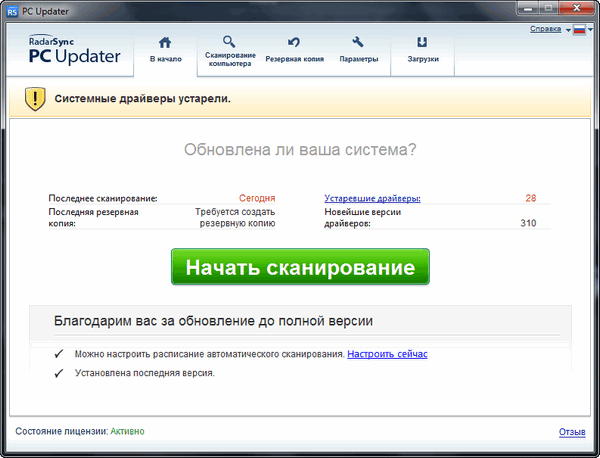The height and width of the screenshot is (458, 600).
Task: Open the Устаревшие драйверы link
Action: tap(372, 199)
